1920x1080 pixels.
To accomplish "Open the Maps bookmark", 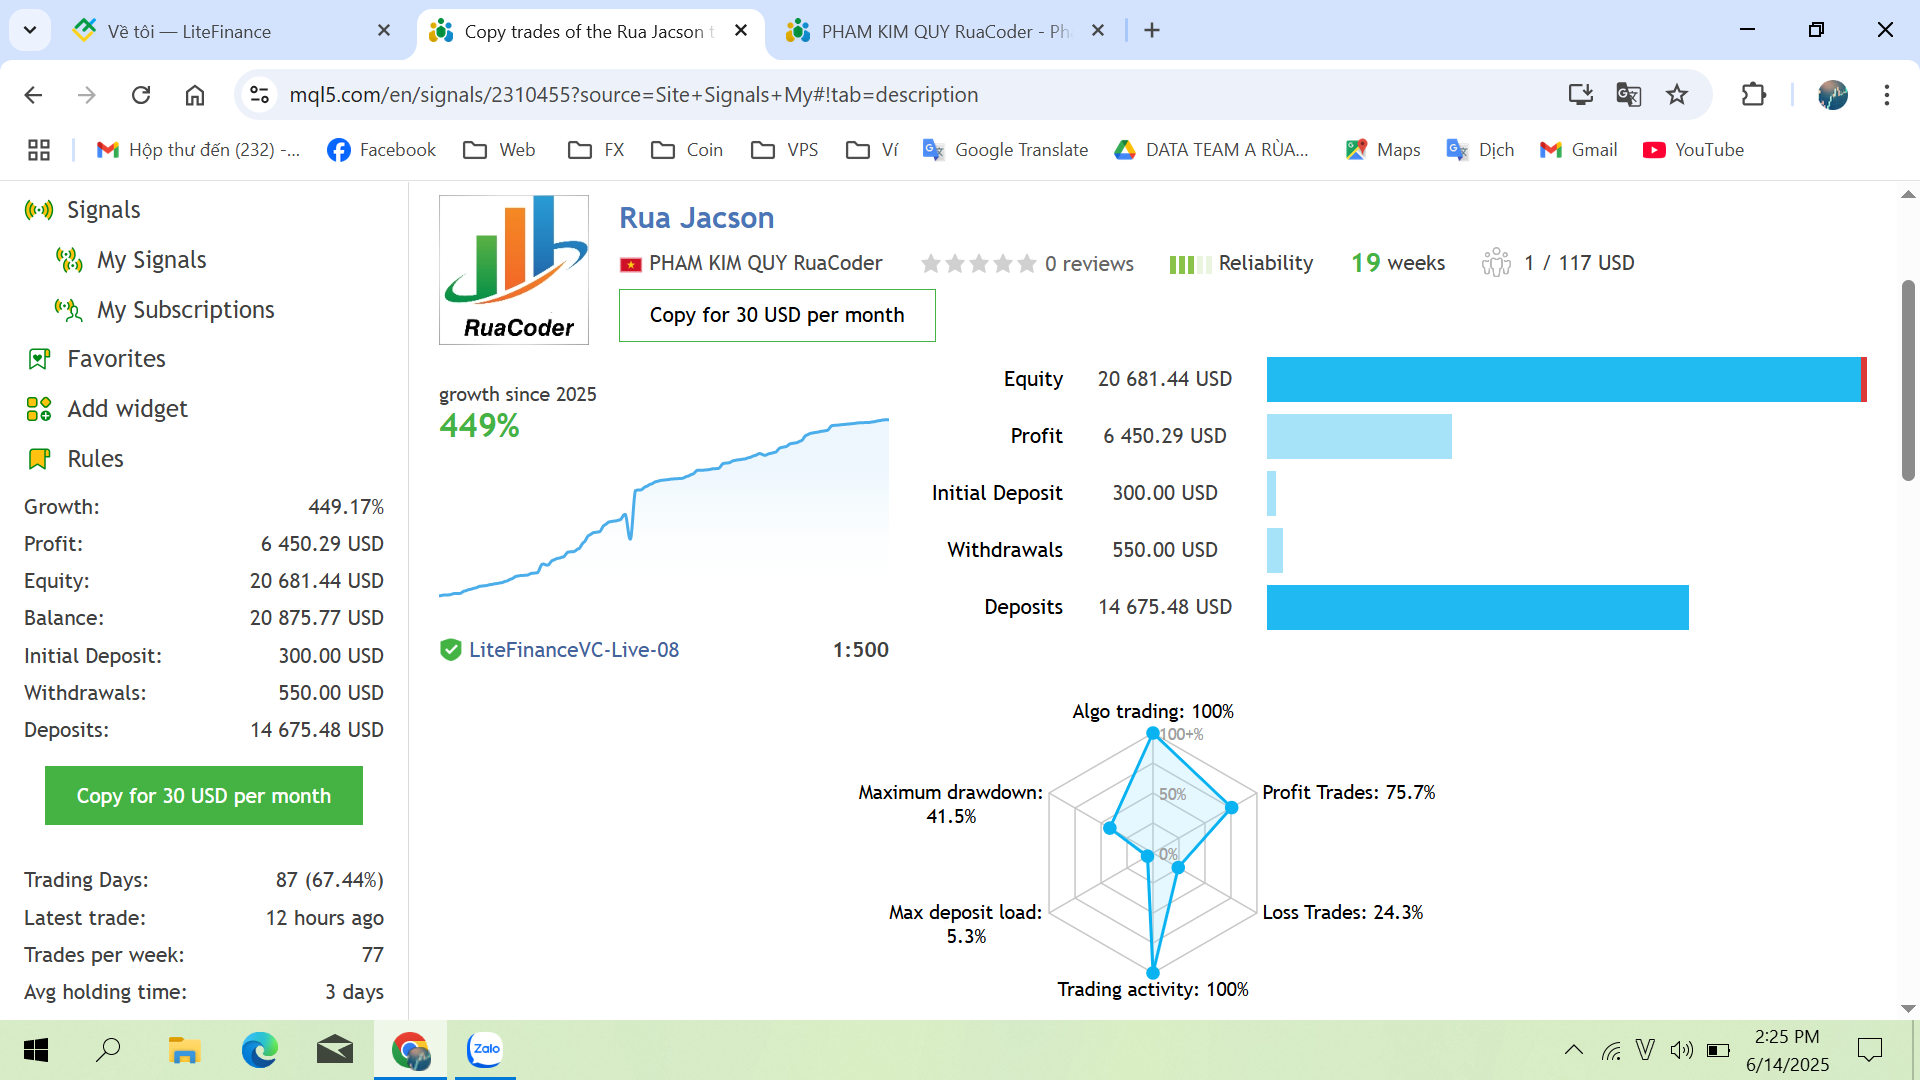I will 1383,150.
